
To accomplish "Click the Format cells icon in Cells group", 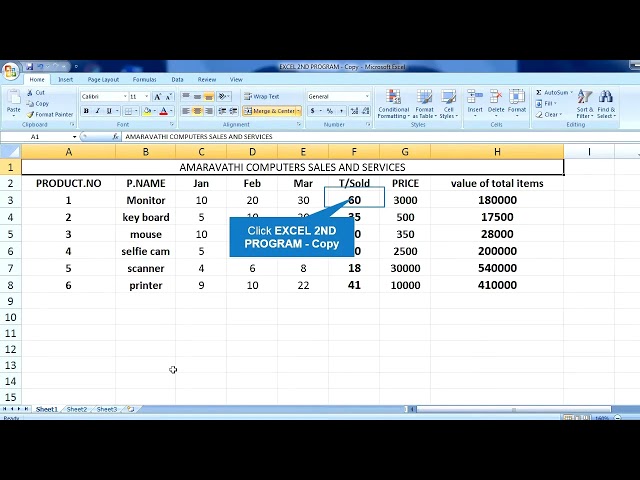I will click(517, 97).
